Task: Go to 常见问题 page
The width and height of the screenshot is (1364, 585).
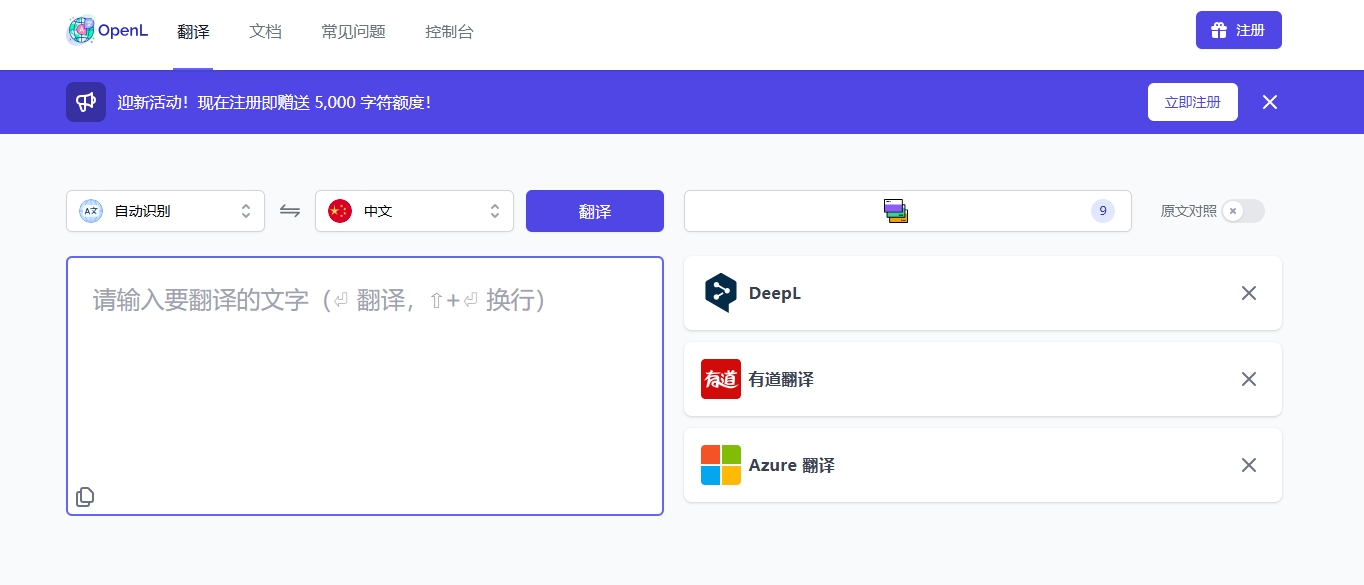Action: [x=353, y=31]
